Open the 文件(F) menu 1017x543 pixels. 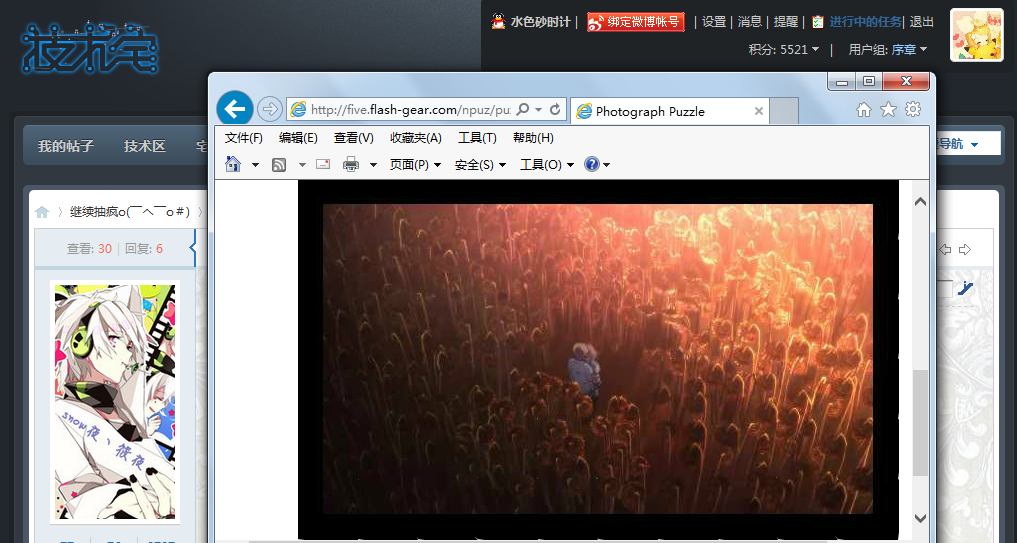point(243,138)
